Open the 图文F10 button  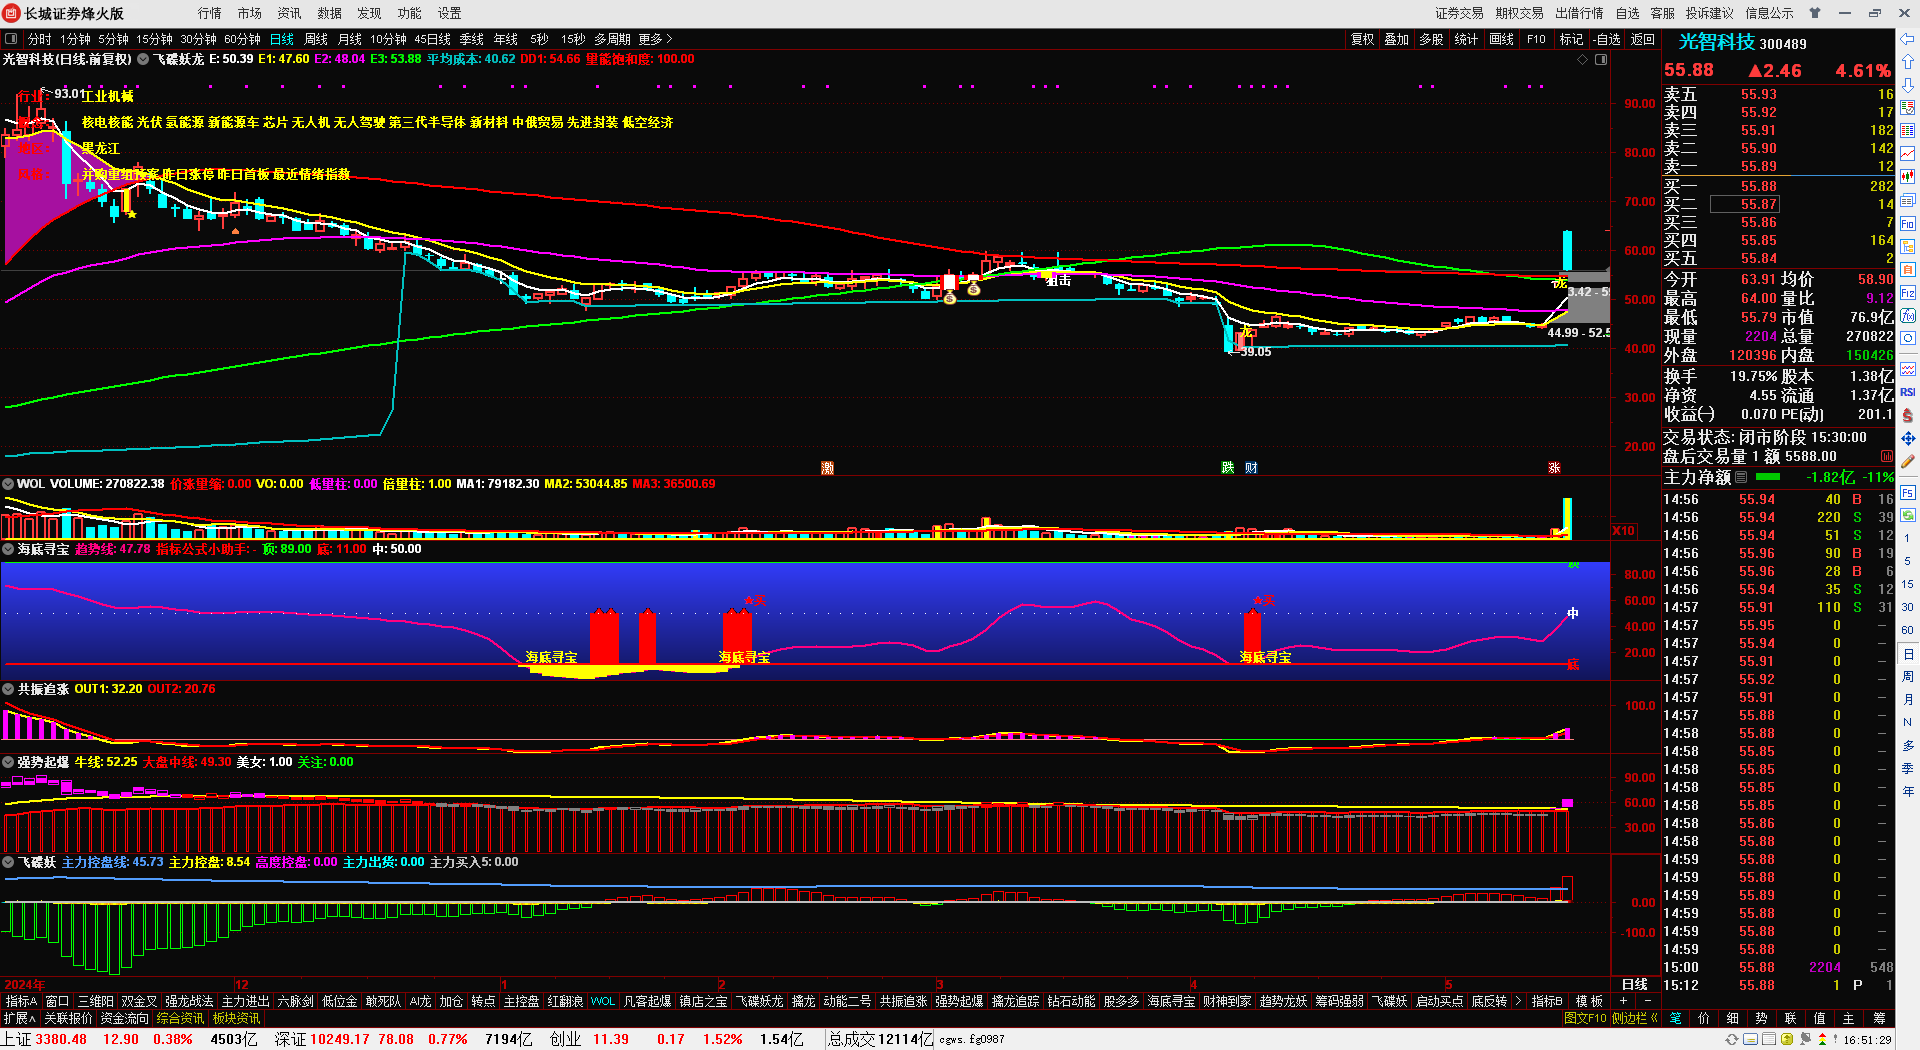1585,1018
